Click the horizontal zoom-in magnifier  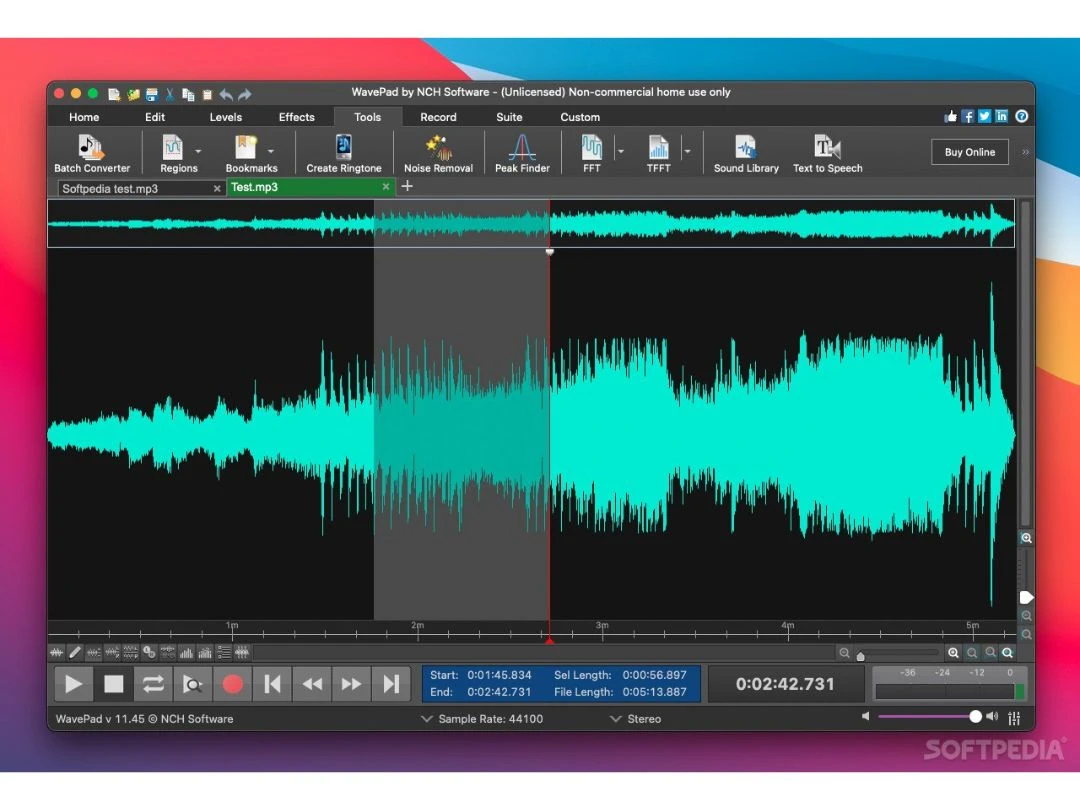(953, 652)
